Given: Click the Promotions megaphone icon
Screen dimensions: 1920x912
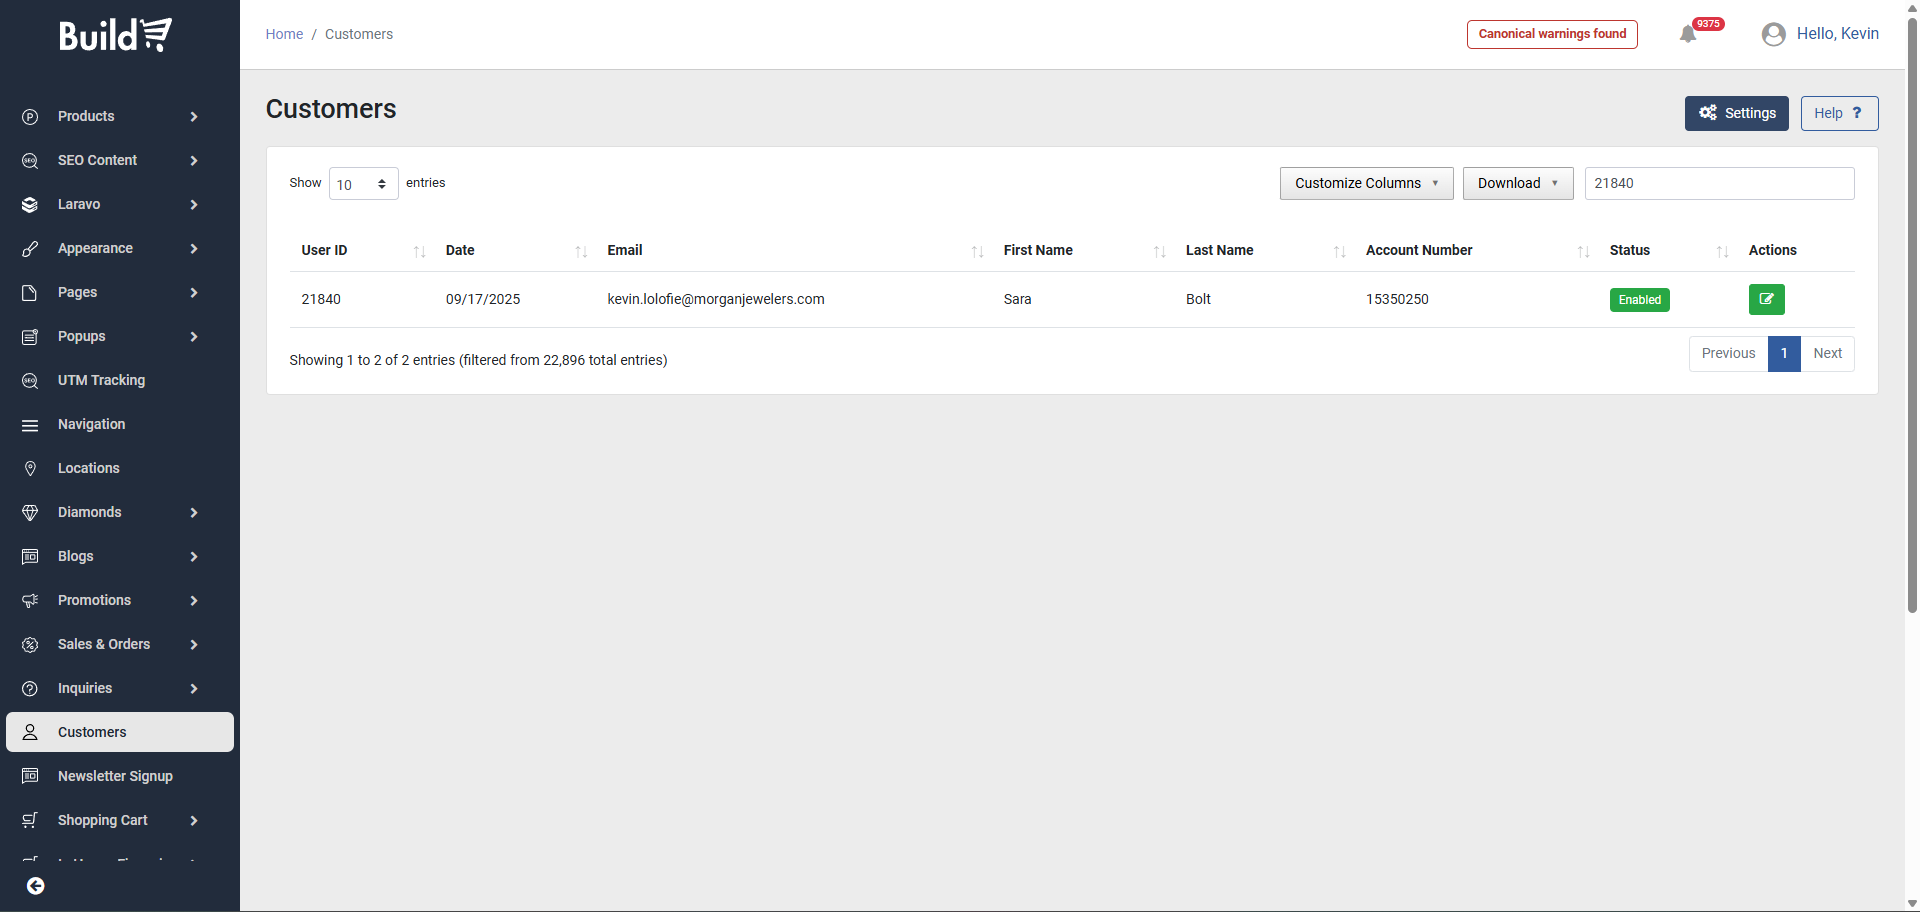Looking at the screenshot, I should (30, 601).
